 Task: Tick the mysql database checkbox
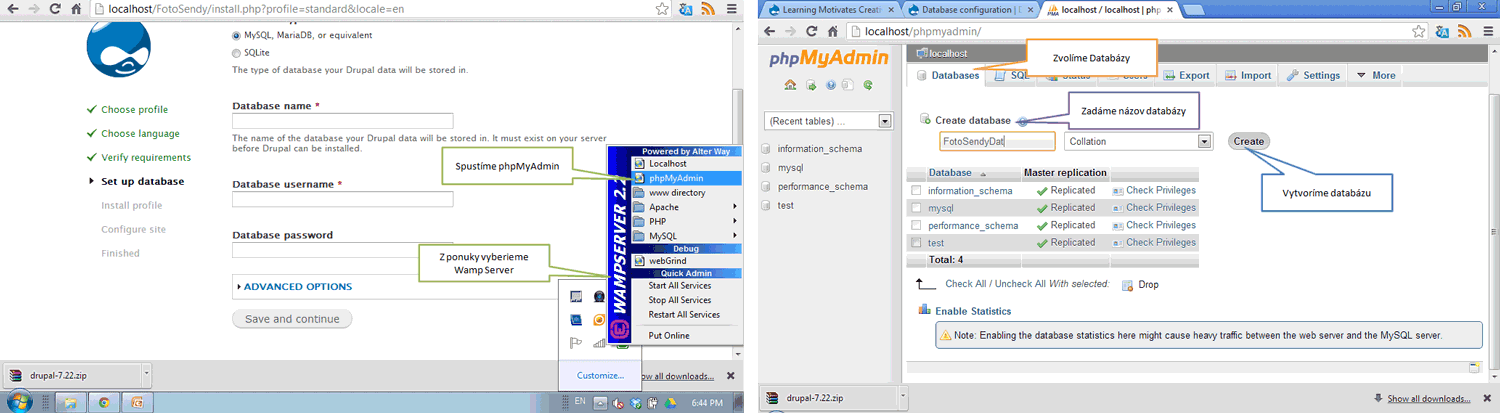[x=916, y=208]
